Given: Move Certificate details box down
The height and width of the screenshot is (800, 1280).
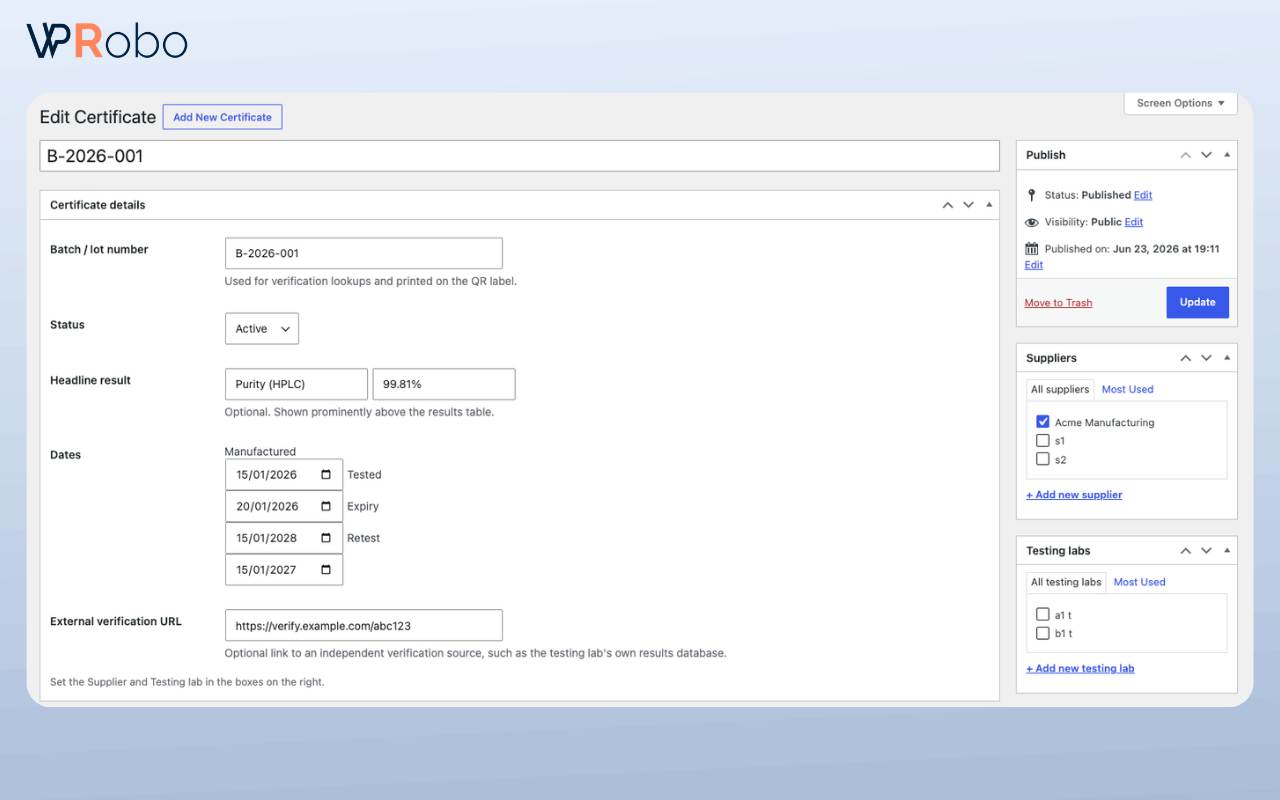Looking at the screenshot, I should point(968,205).
